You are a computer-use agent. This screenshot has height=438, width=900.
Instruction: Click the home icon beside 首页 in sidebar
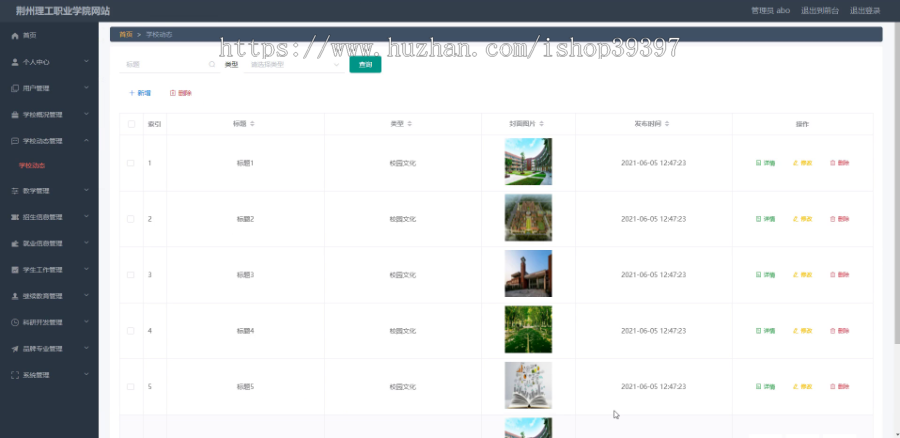click(15, 36)
